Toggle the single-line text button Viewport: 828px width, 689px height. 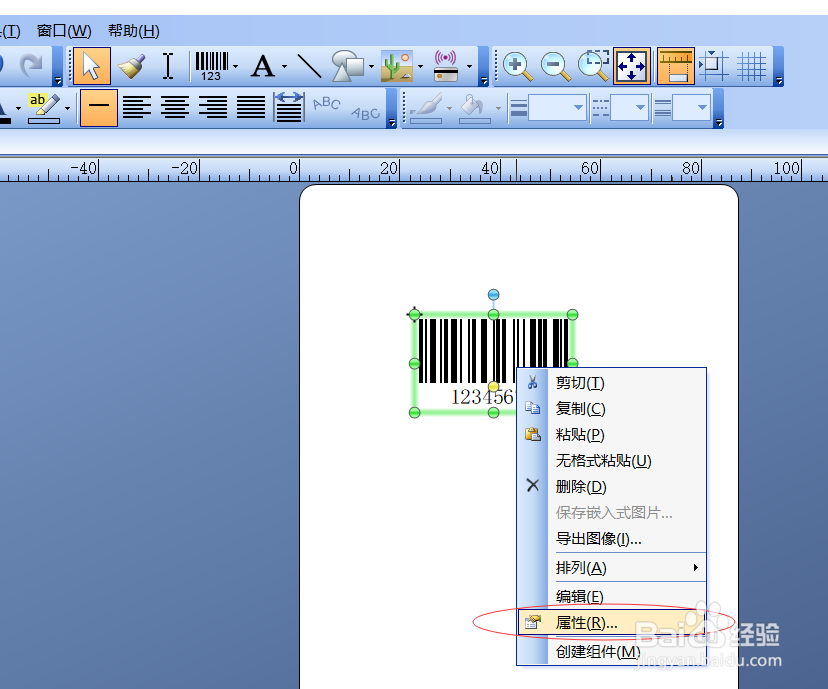pos(99,108)
